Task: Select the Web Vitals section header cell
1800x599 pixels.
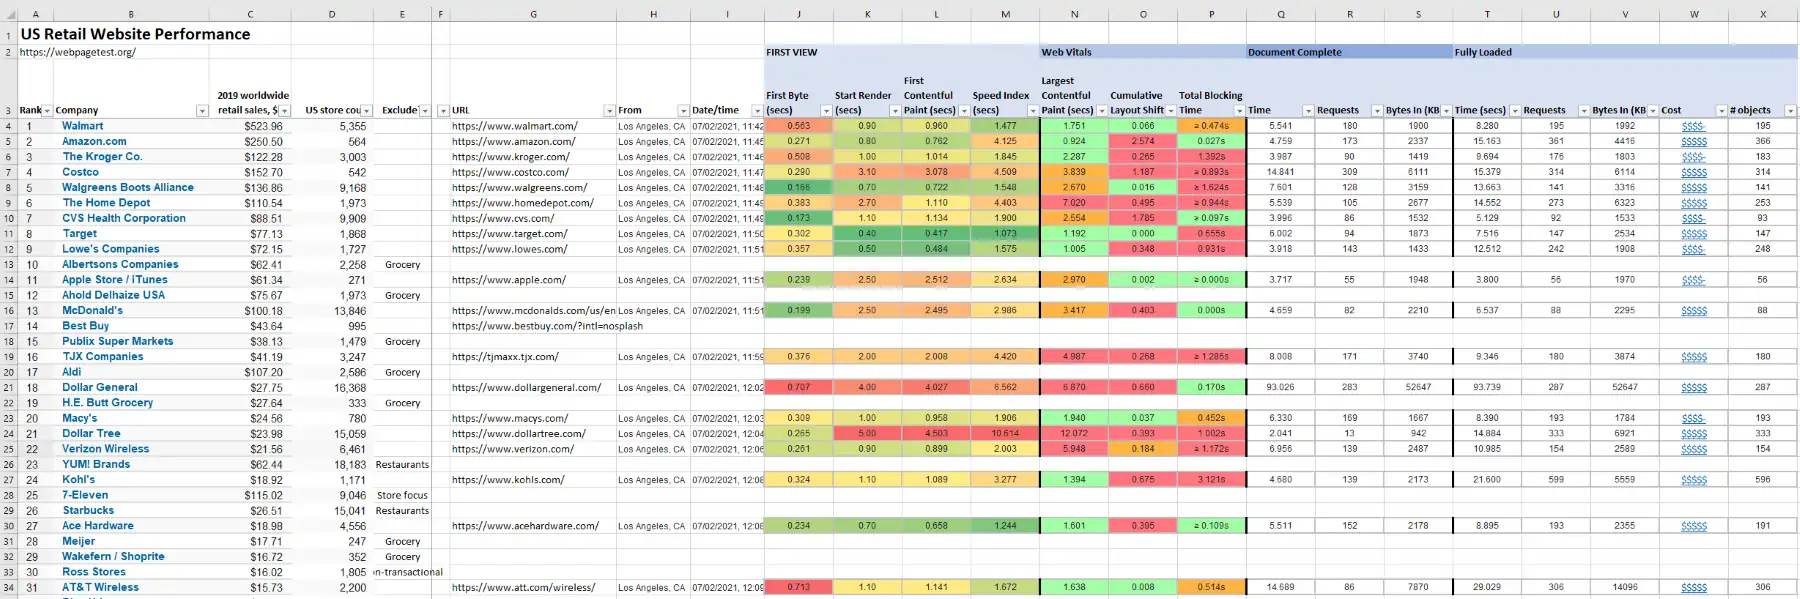Action: coord(1143,52)
